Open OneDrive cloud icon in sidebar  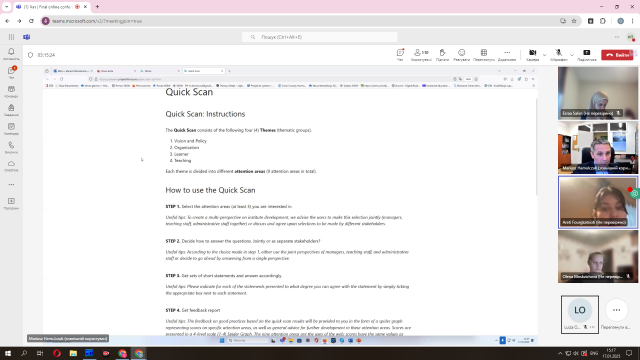11,166
